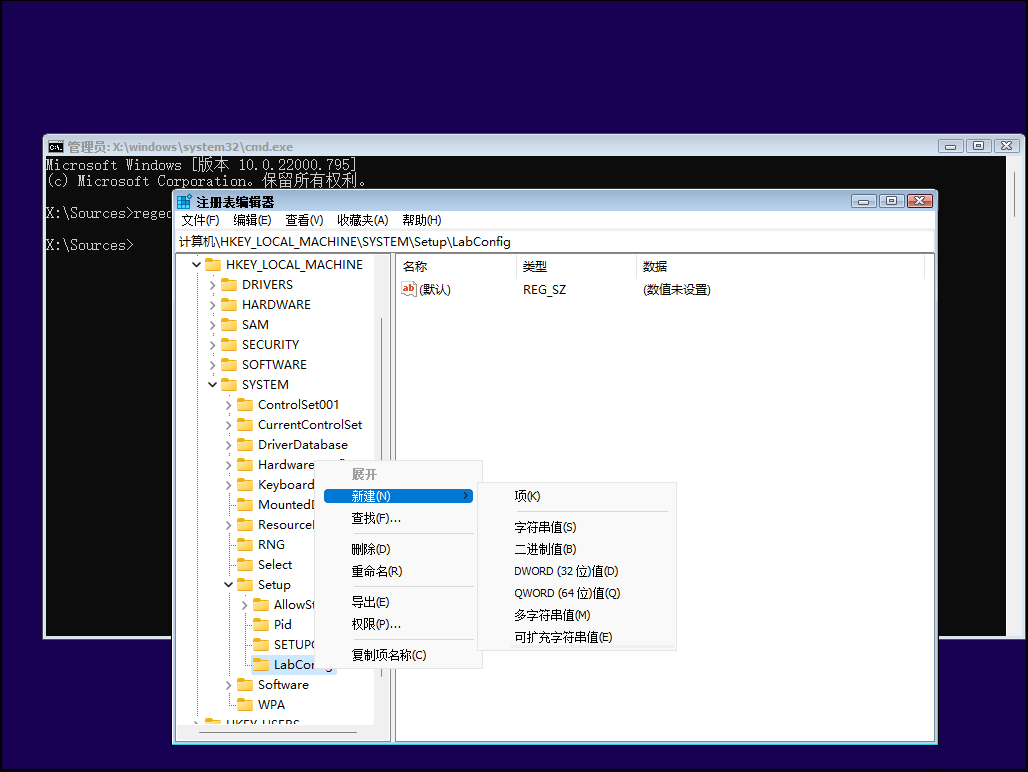Image resolution: width=1028 pixels, height=772 pixels.
Task: Click the SOFTWARE folder icon
Action: tap(229, 364)
